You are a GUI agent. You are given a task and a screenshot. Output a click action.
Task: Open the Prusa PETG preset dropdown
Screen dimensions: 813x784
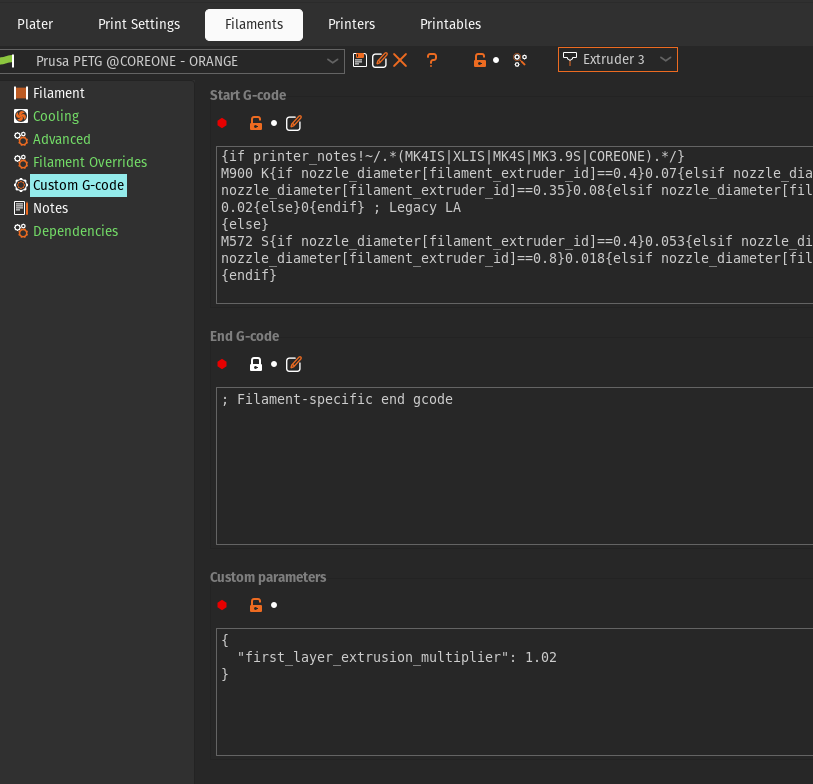pos(185,61)
